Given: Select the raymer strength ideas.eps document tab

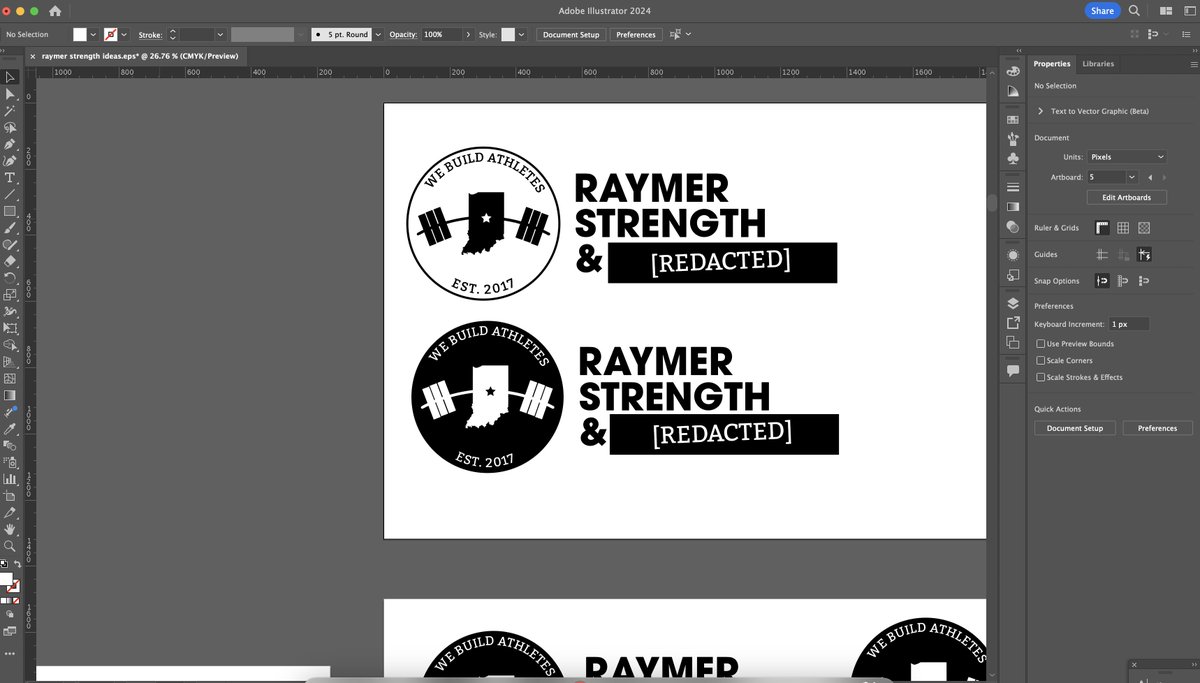Looking at the screenshot, I should pyautogui.click(x=140, y=56).
